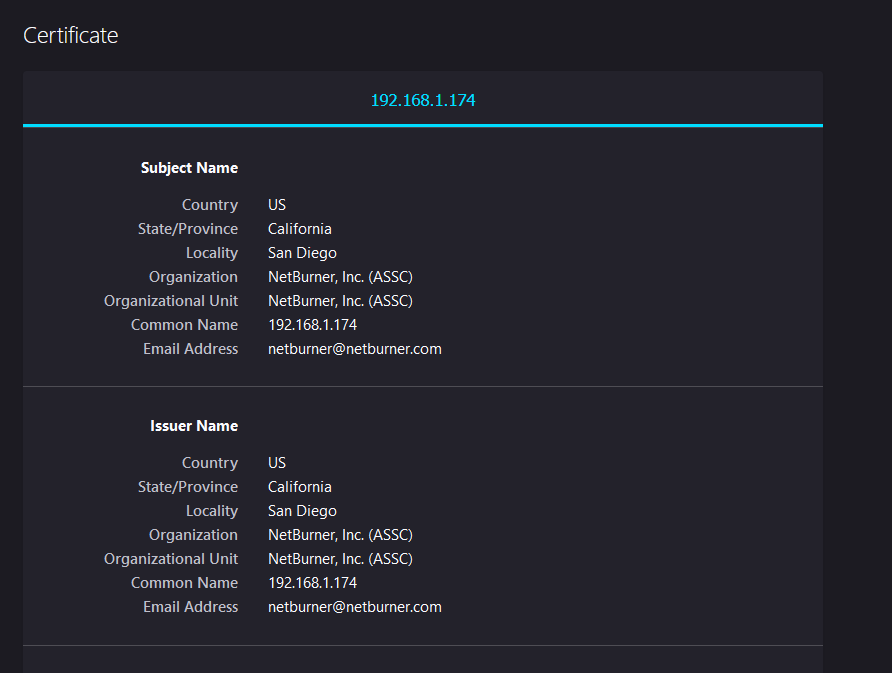Select Subject Name Country value US
Image resolution: width=892 pixels, height=673 pixels.
(277, 205)
